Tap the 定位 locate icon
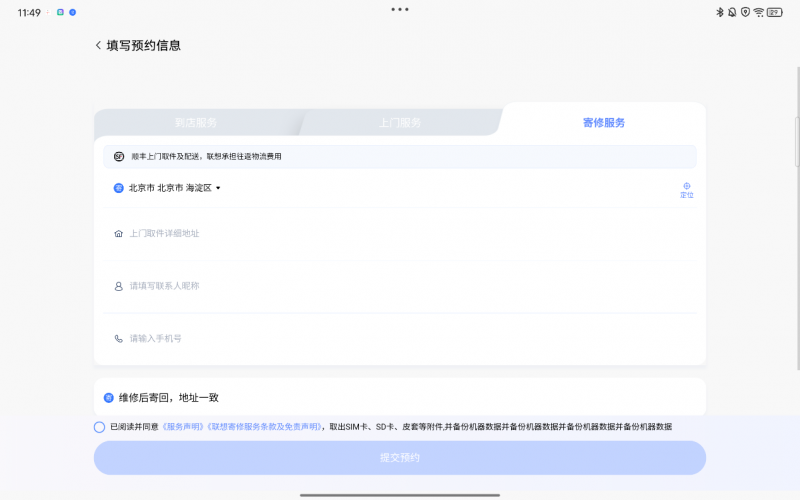 pyautogui.click(x=686, y=188)
